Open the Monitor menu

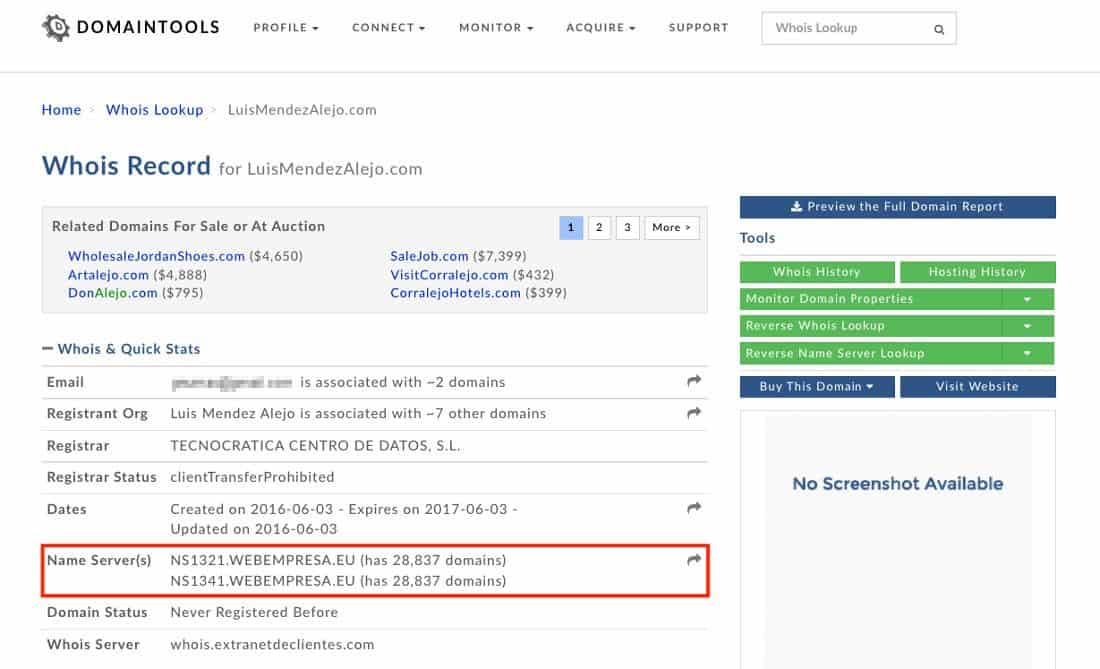point(496,27)
